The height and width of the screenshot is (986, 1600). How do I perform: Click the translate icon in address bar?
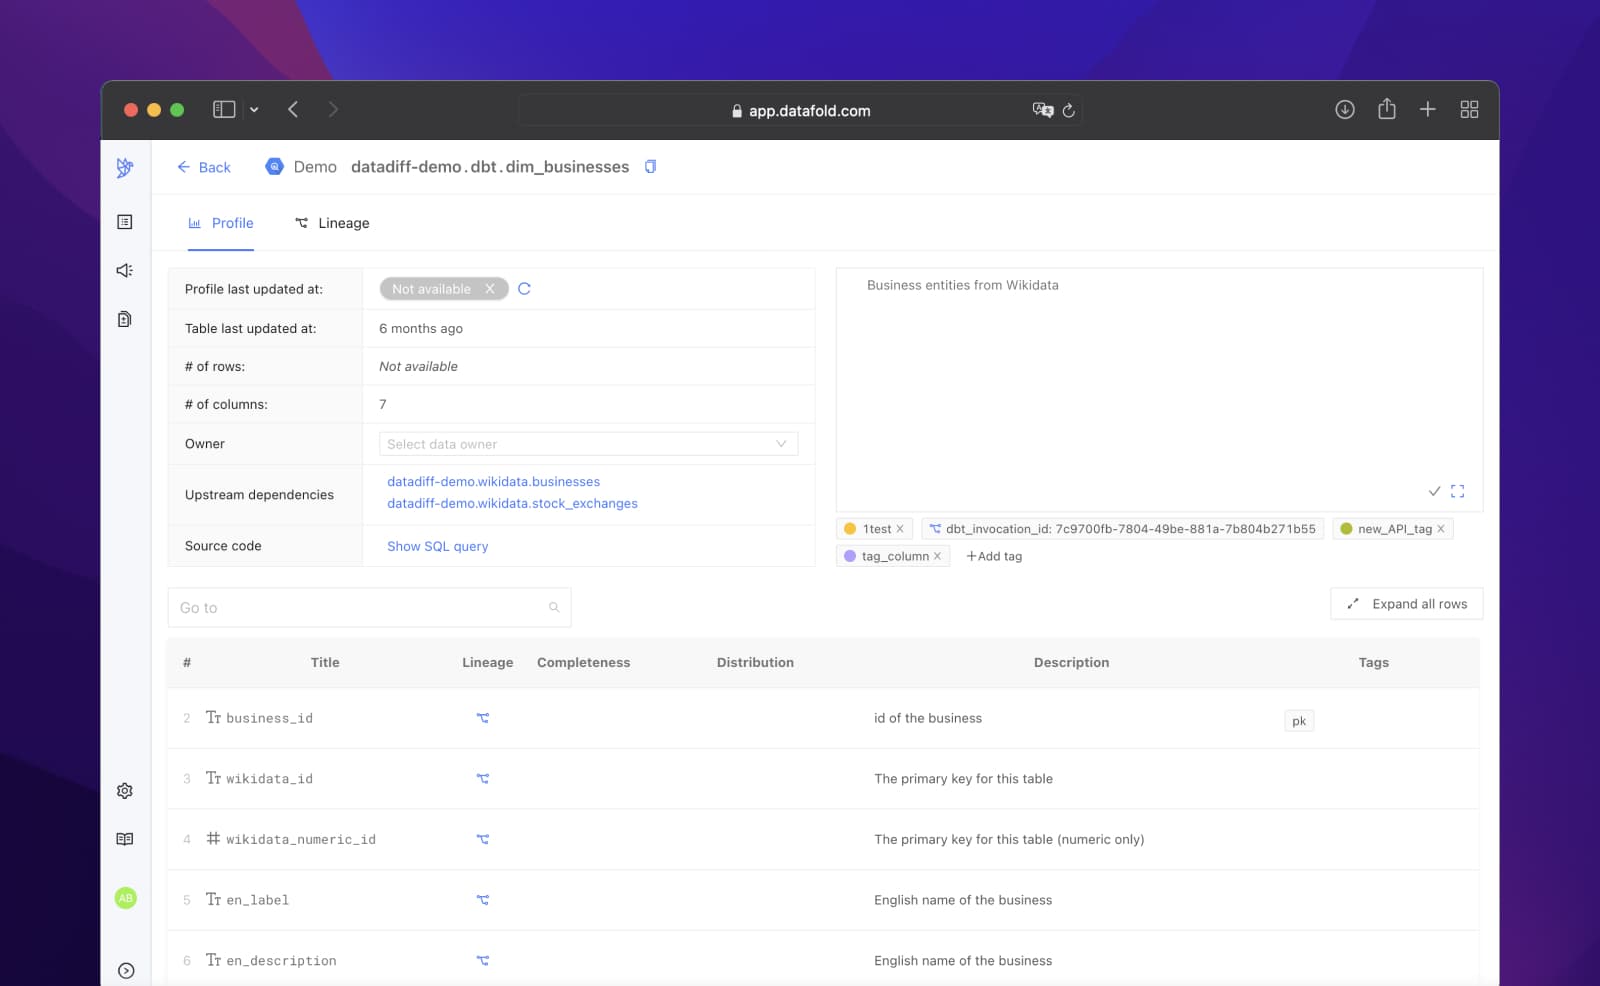1043,110
